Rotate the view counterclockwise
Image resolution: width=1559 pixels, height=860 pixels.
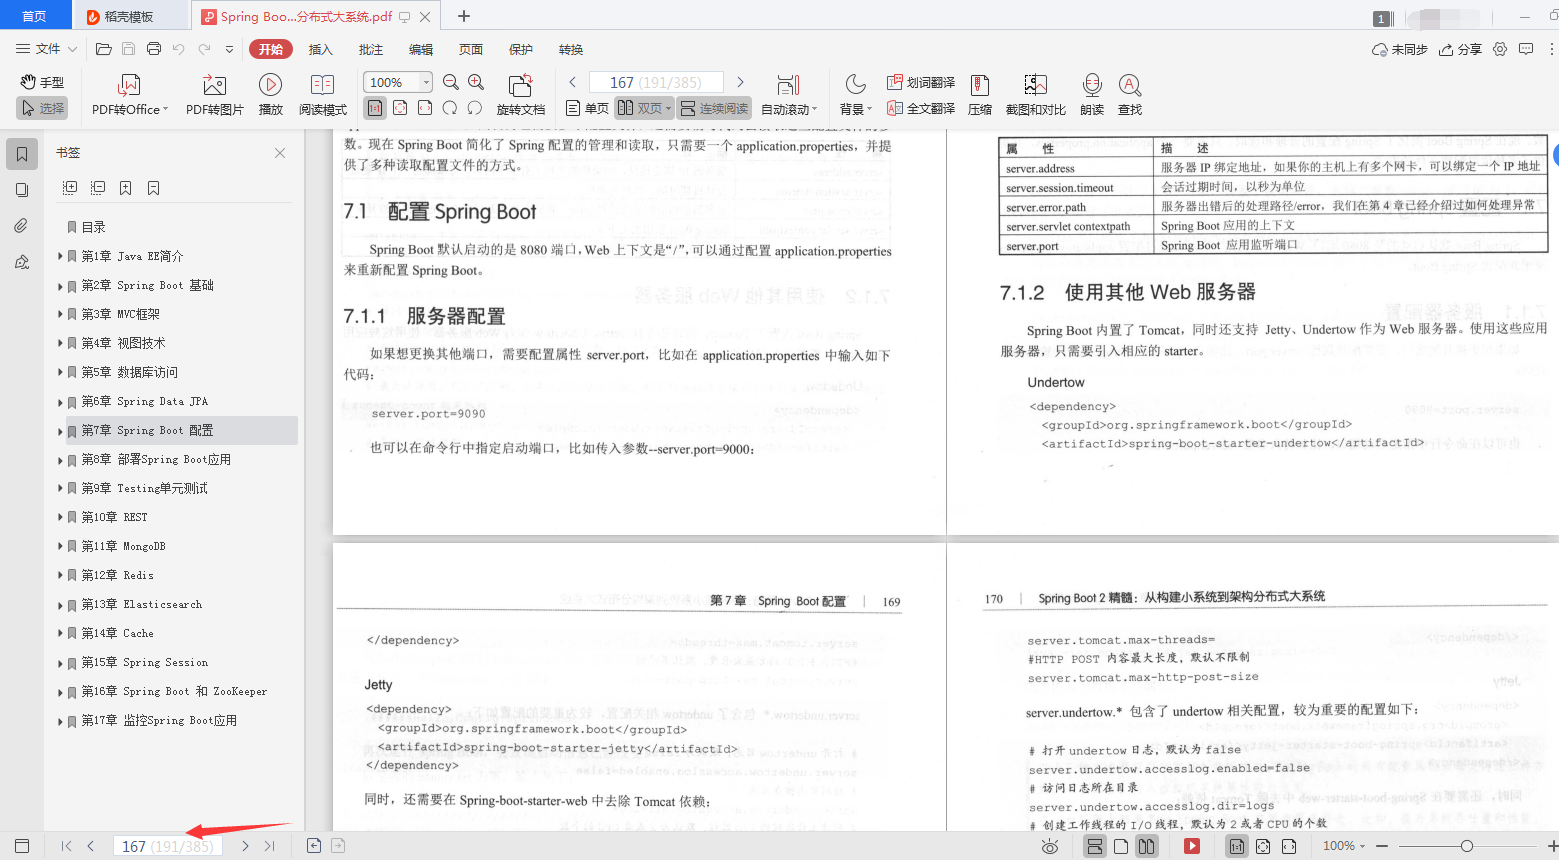[x=475, y=108]
